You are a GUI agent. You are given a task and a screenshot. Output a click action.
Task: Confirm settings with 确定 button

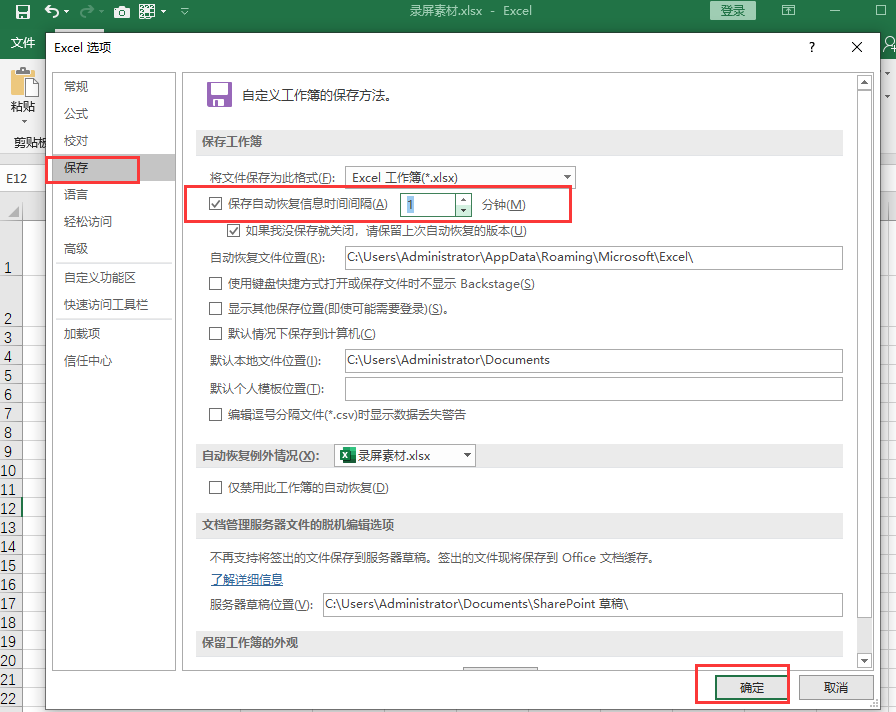click(751, 687)
